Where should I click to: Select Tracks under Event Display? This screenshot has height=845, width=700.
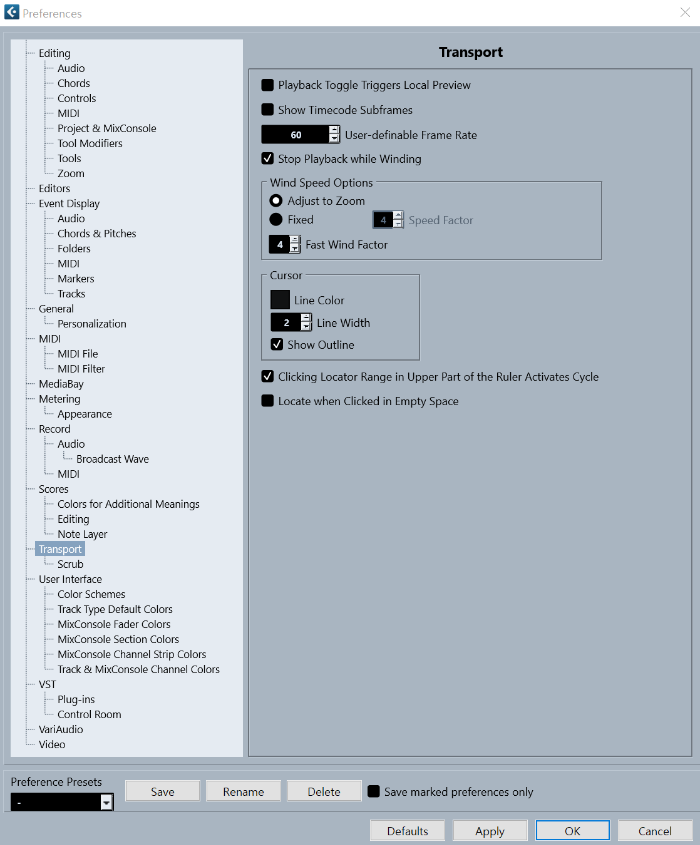point(71,294)
